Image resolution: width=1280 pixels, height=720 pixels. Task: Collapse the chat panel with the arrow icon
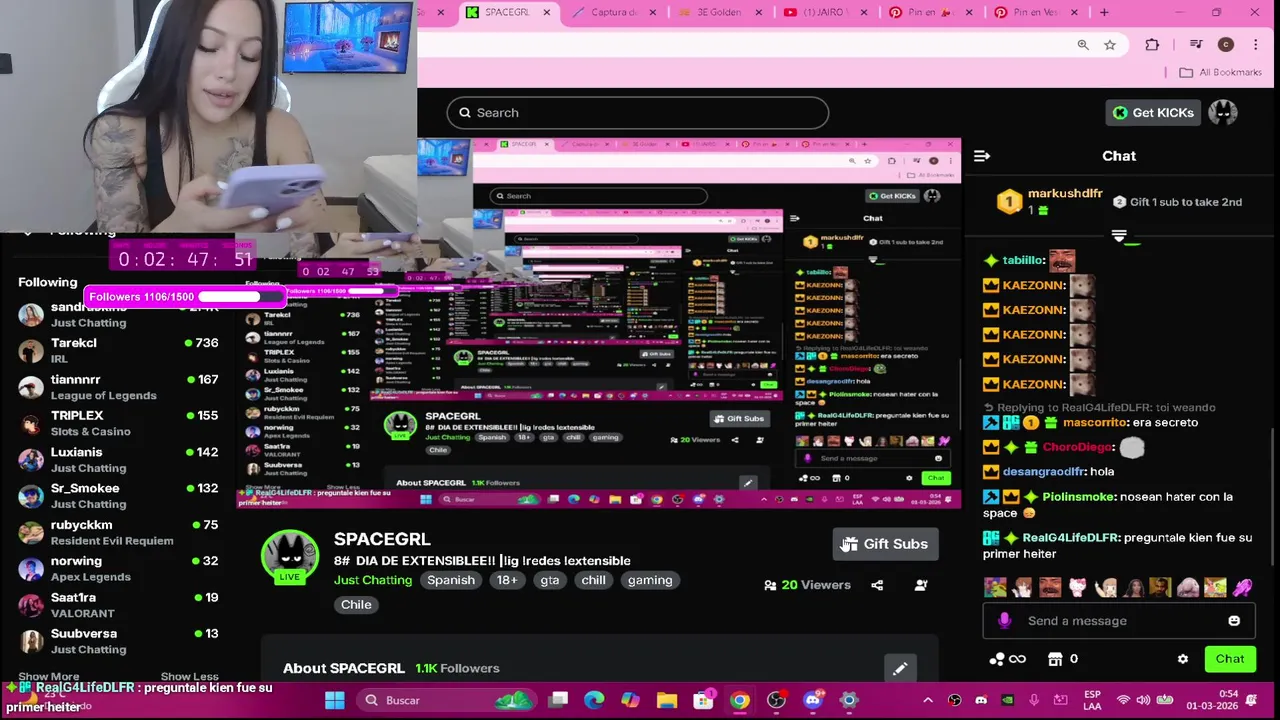982,156
